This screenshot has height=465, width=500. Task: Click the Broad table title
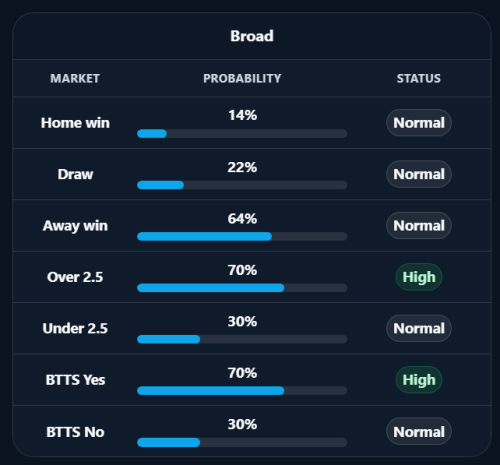point(252,36)
